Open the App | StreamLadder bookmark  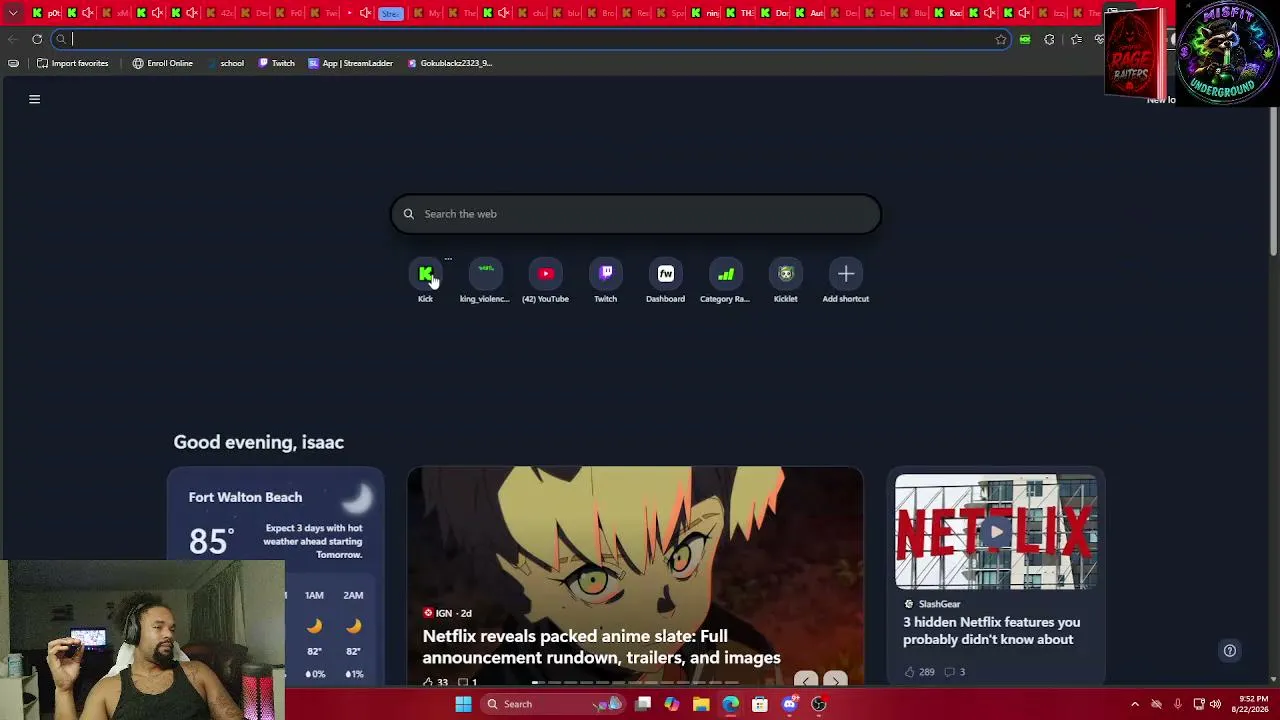(x=350, y=63)
